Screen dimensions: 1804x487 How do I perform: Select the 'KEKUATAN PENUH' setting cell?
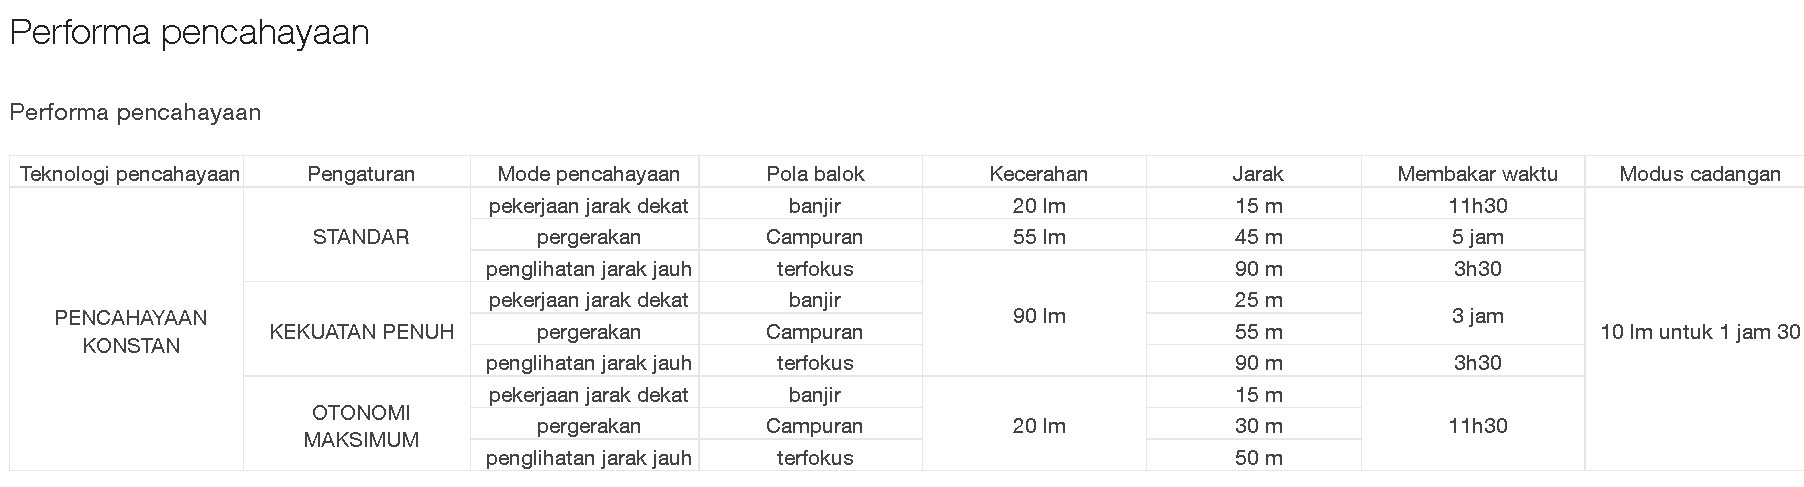361,332
